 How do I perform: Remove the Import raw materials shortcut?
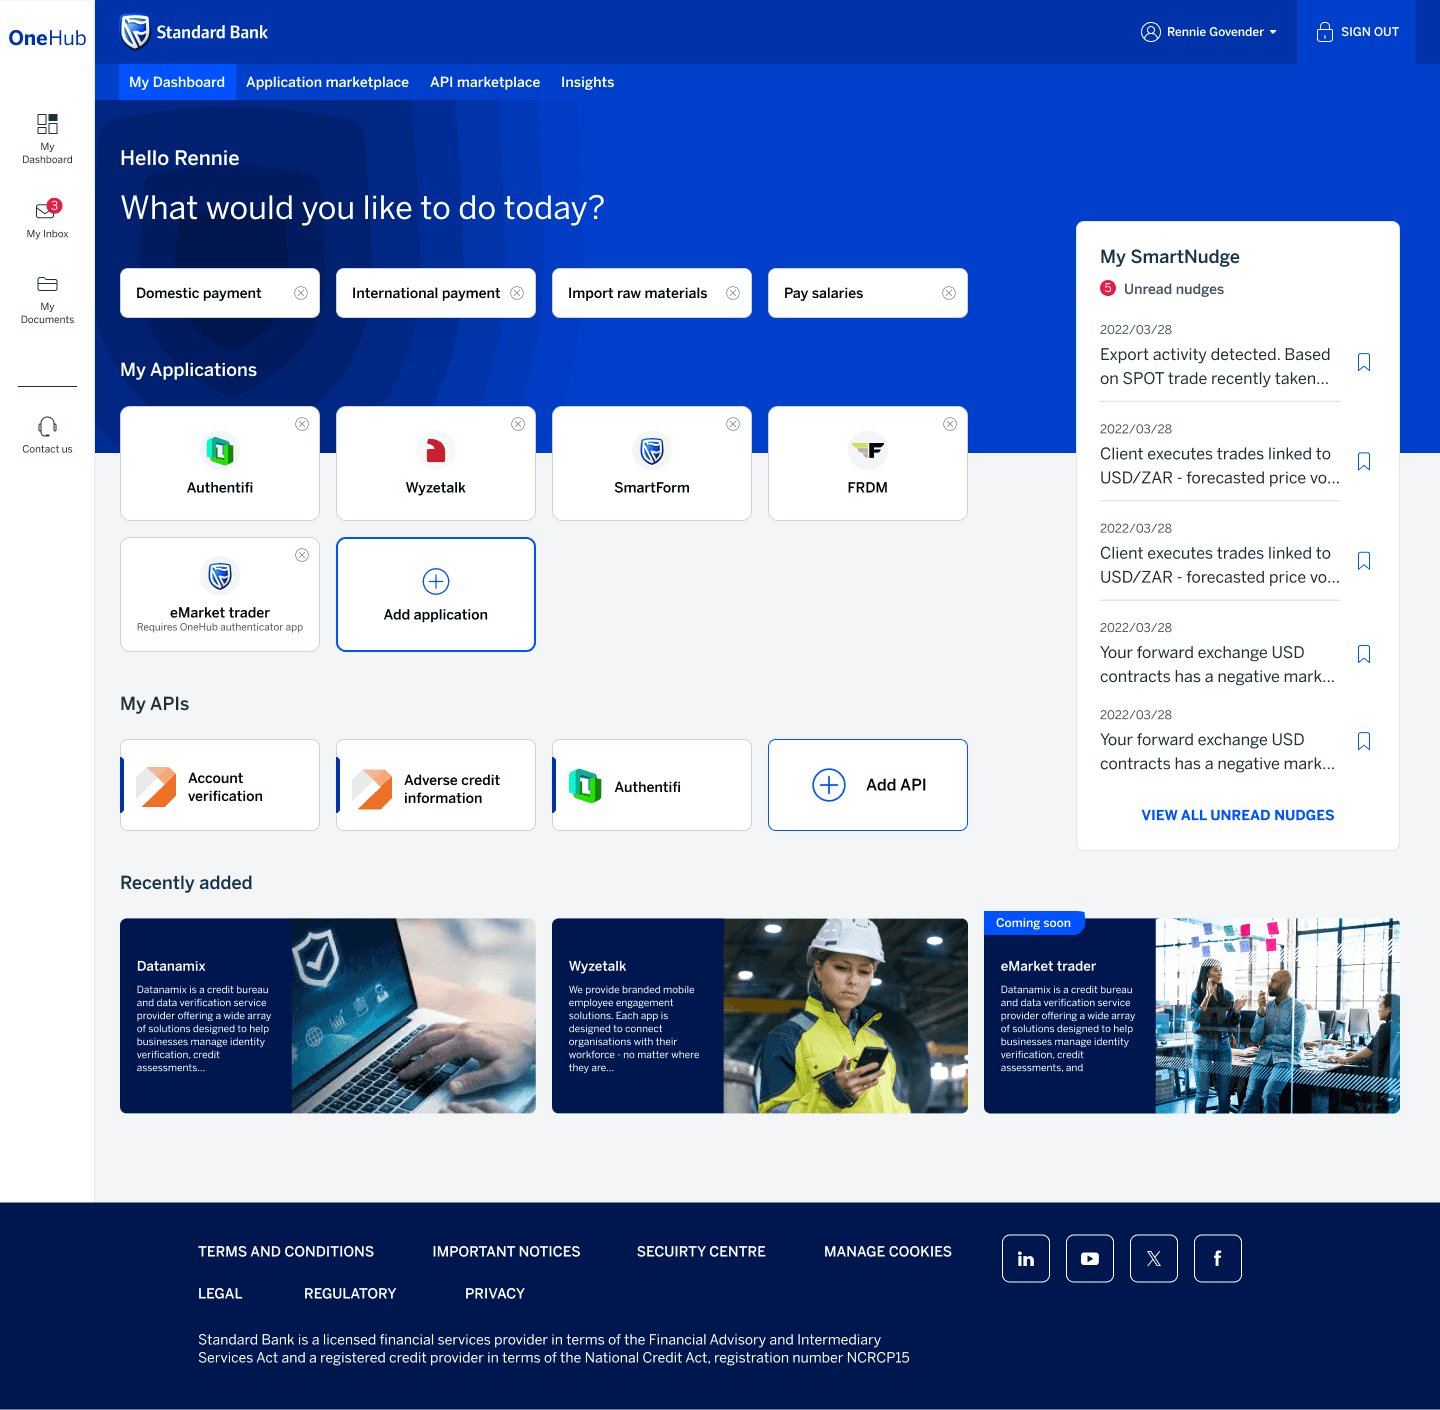point(733,293)
